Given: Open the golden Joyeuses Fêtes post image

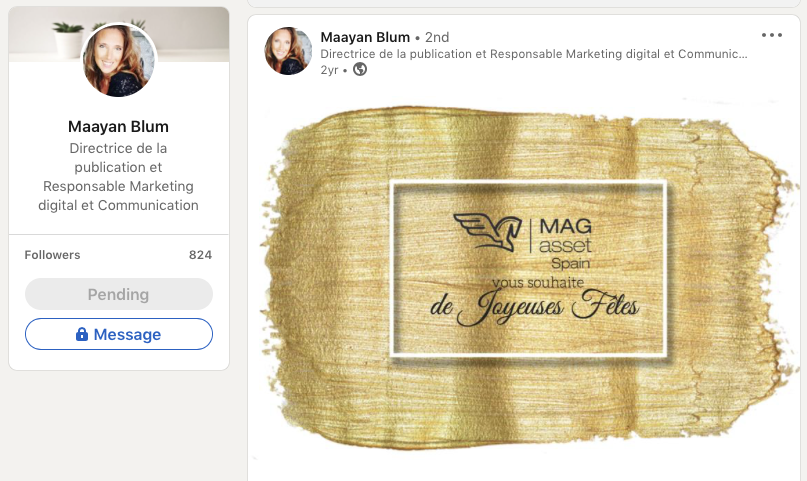Looking at the screenshot, I should [x=525, y=278].
